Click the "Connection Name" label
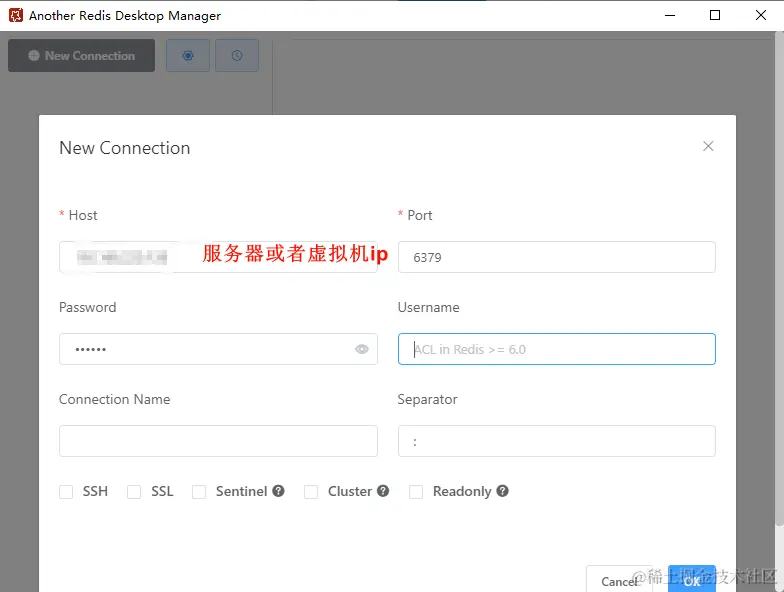This screenshot has height=592, width=784. point(114,400)
